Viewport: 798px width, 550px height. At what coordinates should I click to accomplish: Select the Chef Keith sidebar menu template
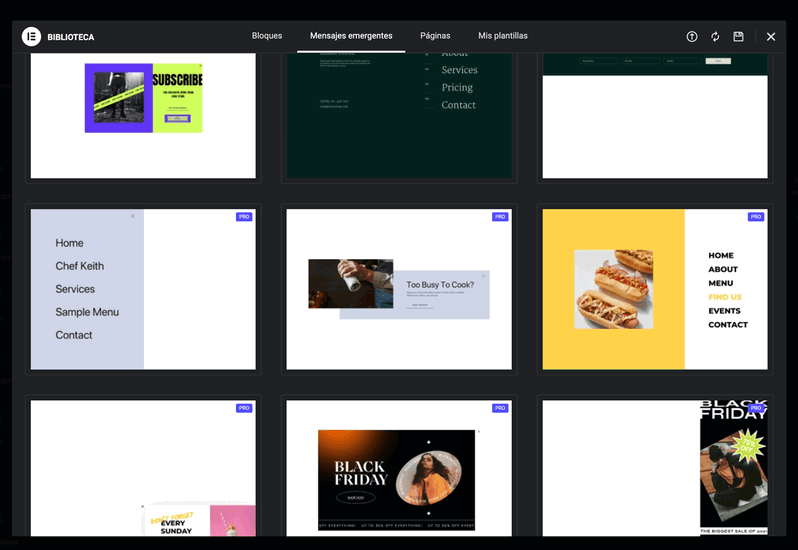(144, 289)
